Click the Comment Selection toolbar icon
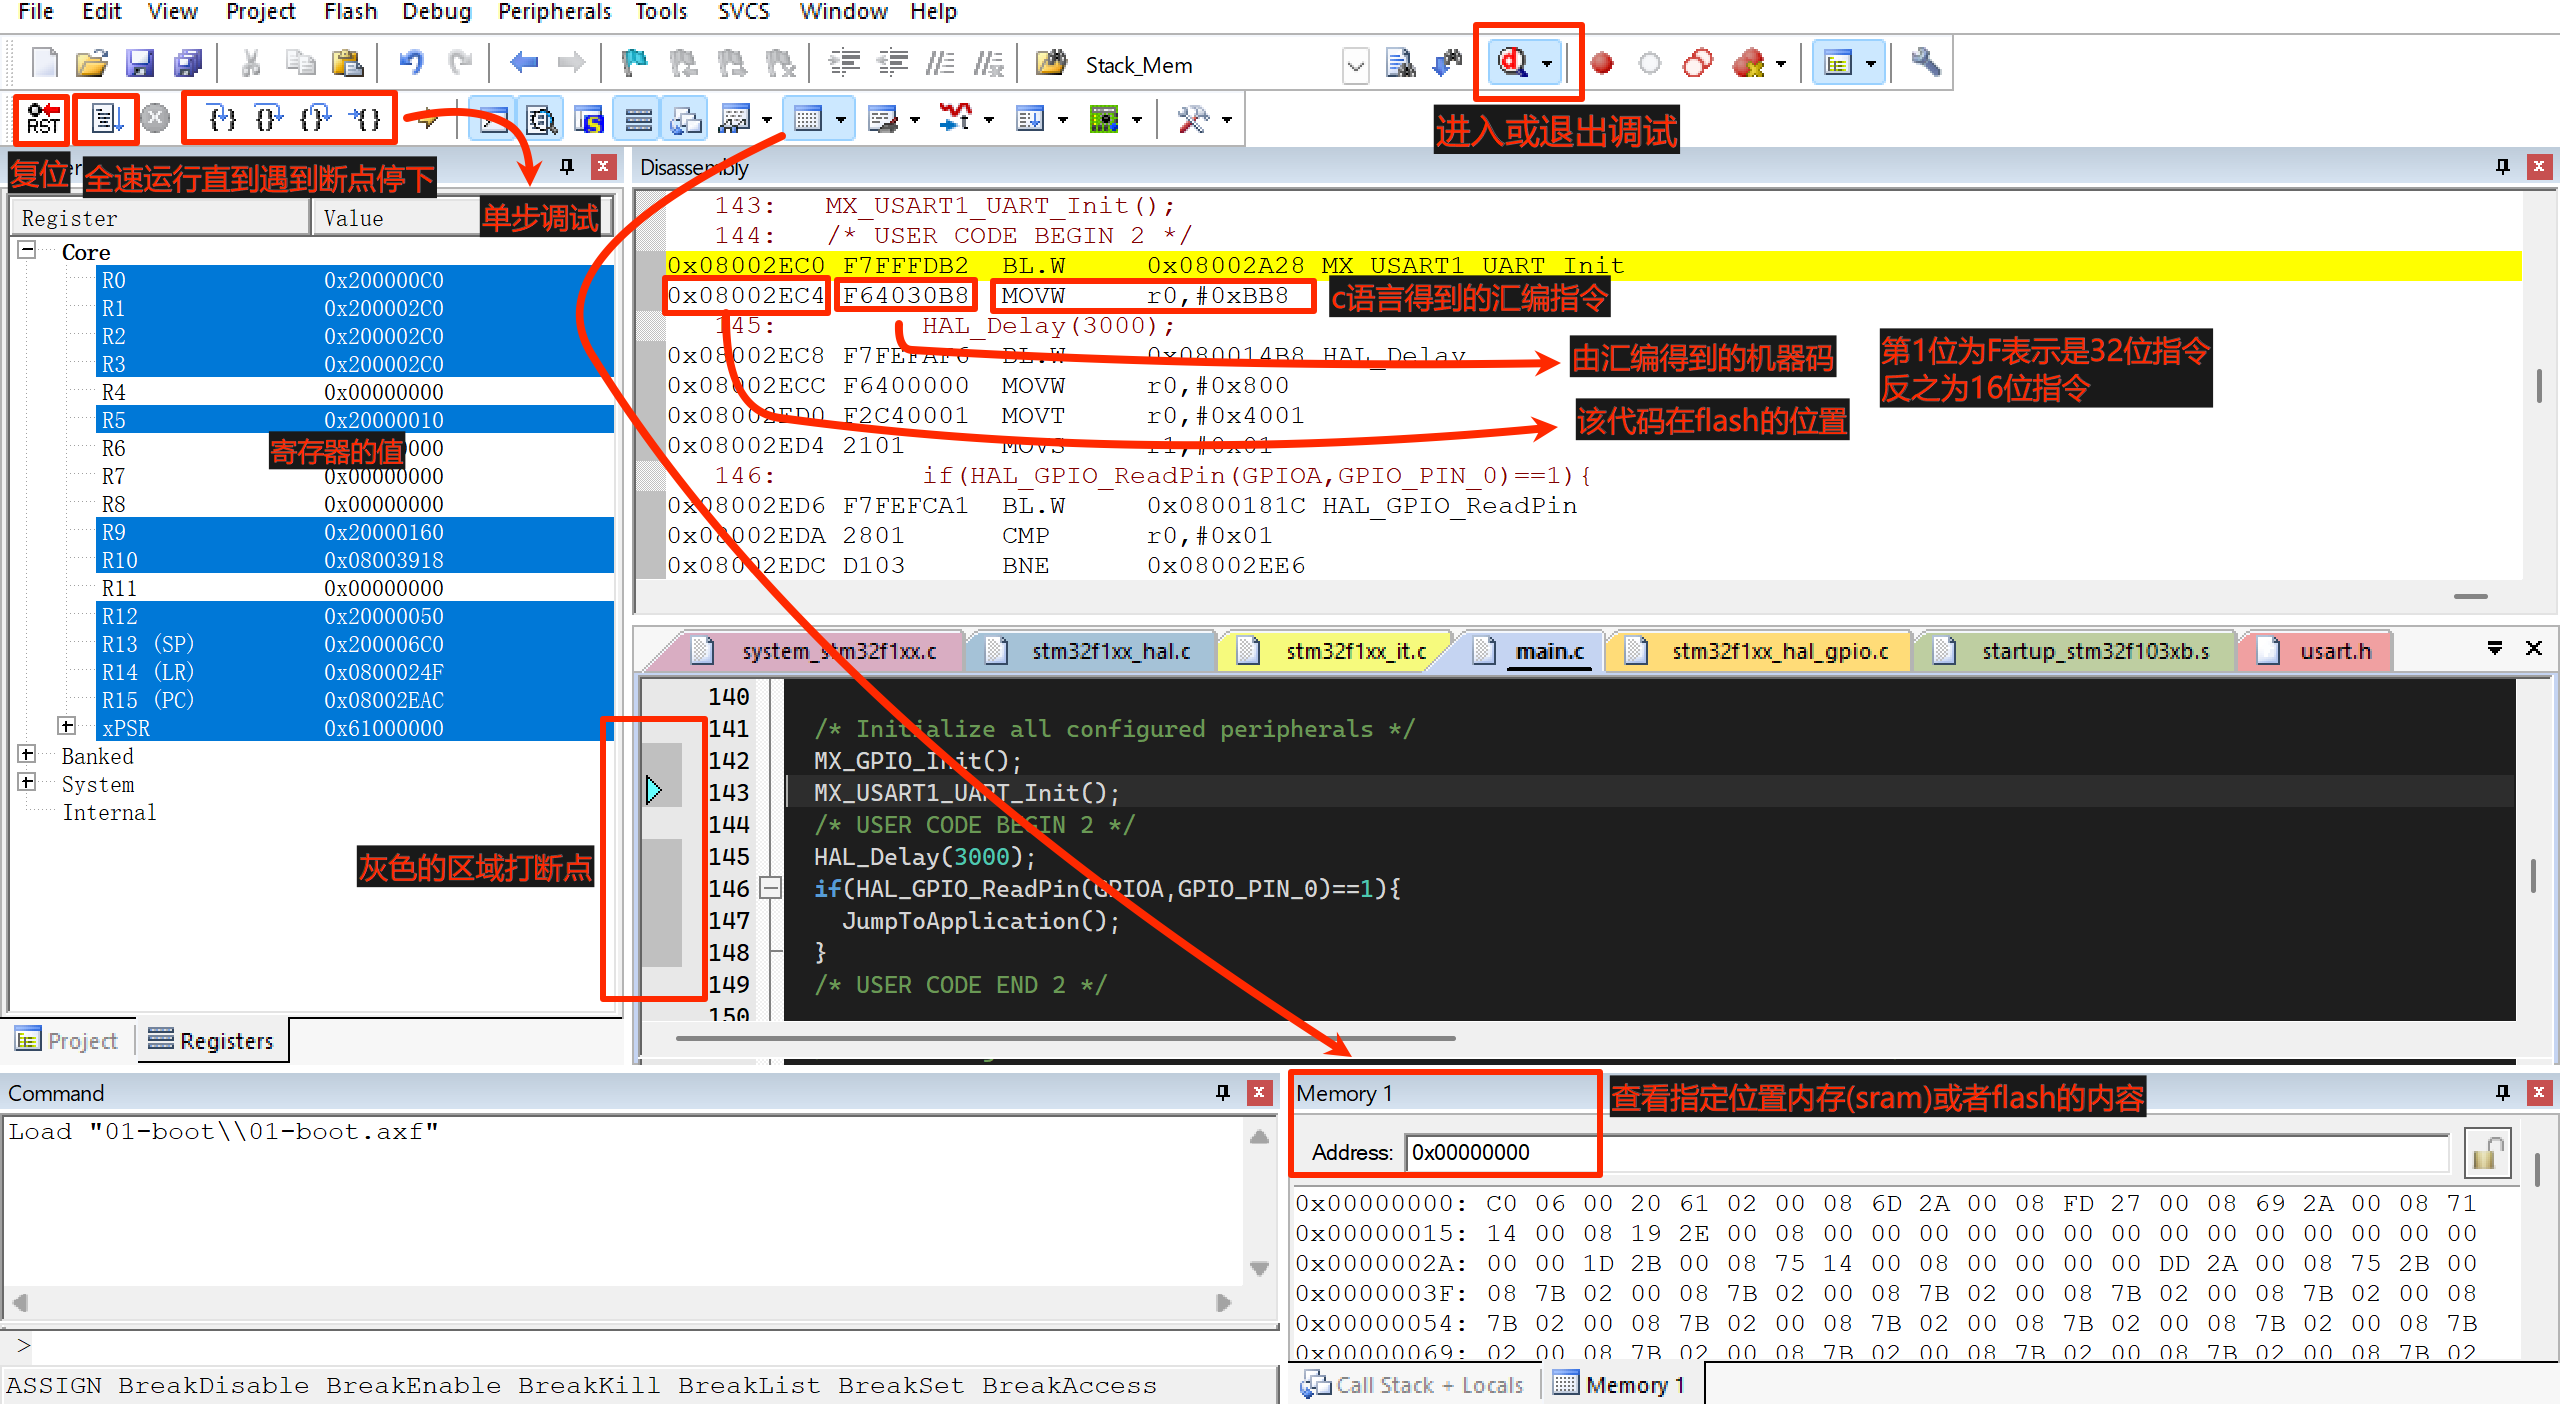The height and width of the screenshot is (1404, 2560). coord(940,64)
